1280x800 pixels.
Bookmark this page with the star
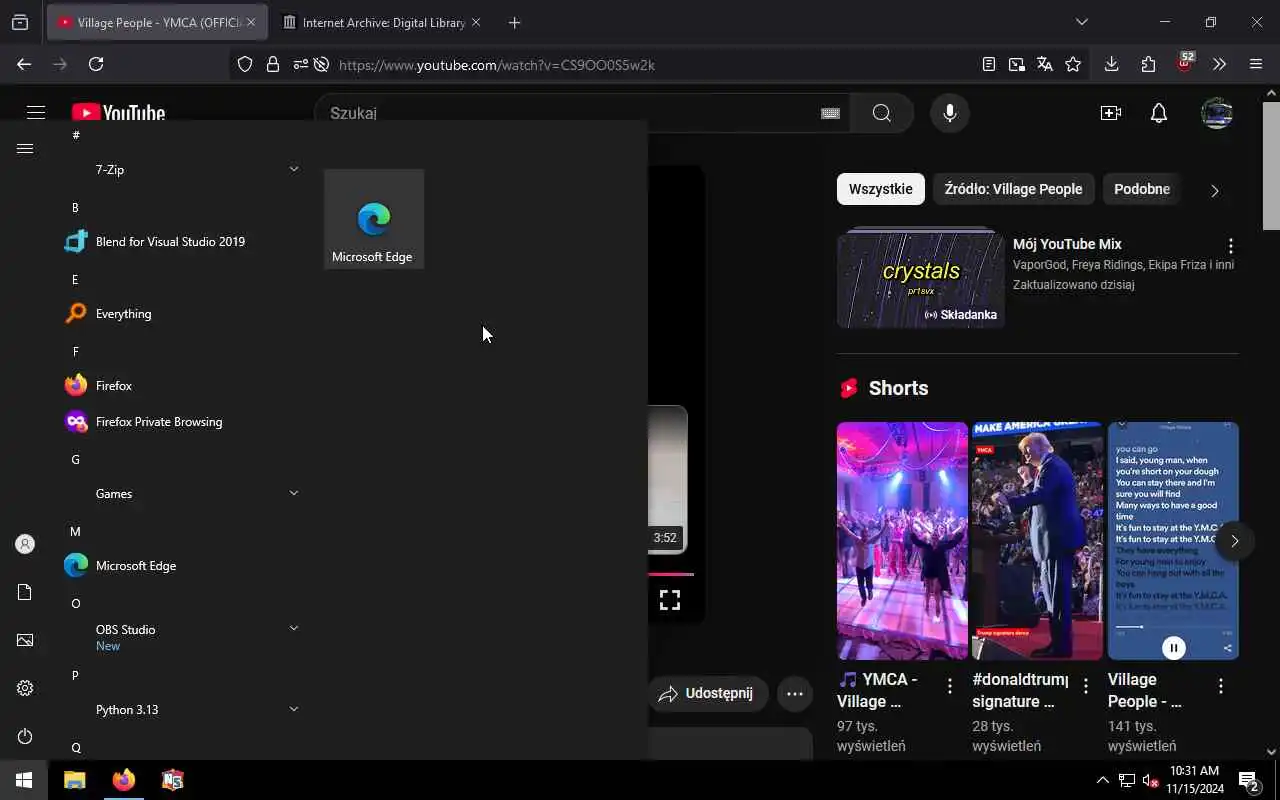[1073, 64]
